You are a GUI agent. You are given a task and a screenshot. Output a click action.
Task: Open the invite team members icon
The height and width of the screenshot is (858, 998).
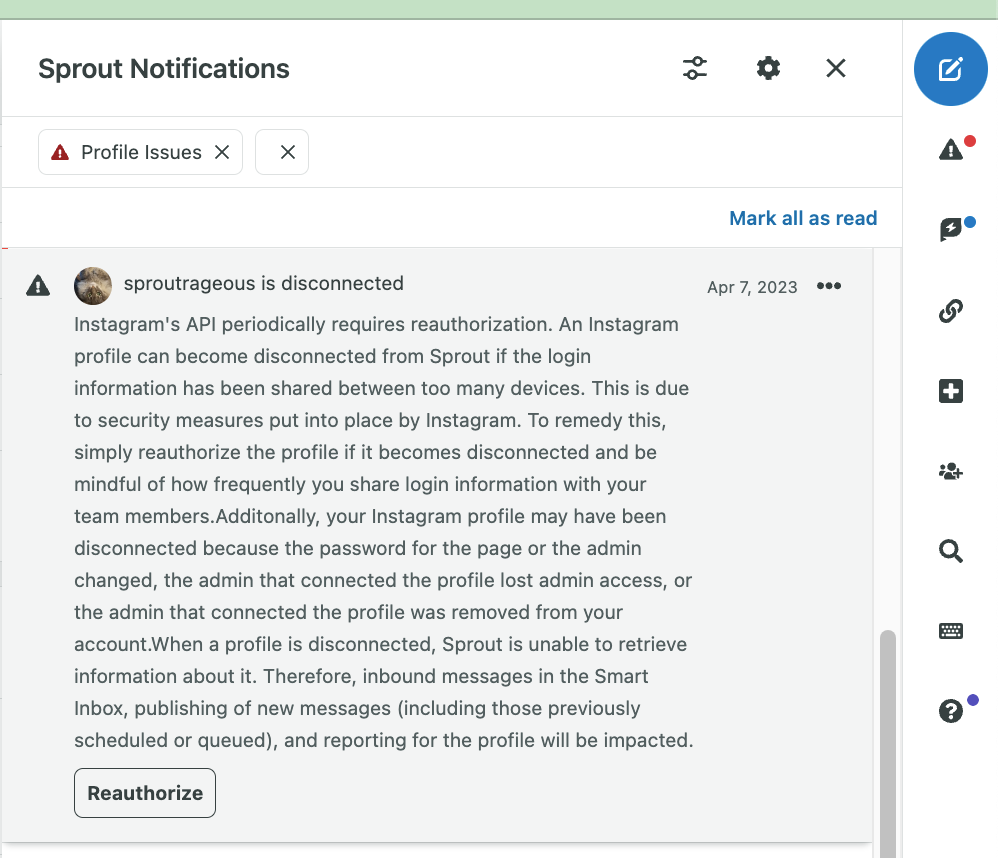(951, 471)
